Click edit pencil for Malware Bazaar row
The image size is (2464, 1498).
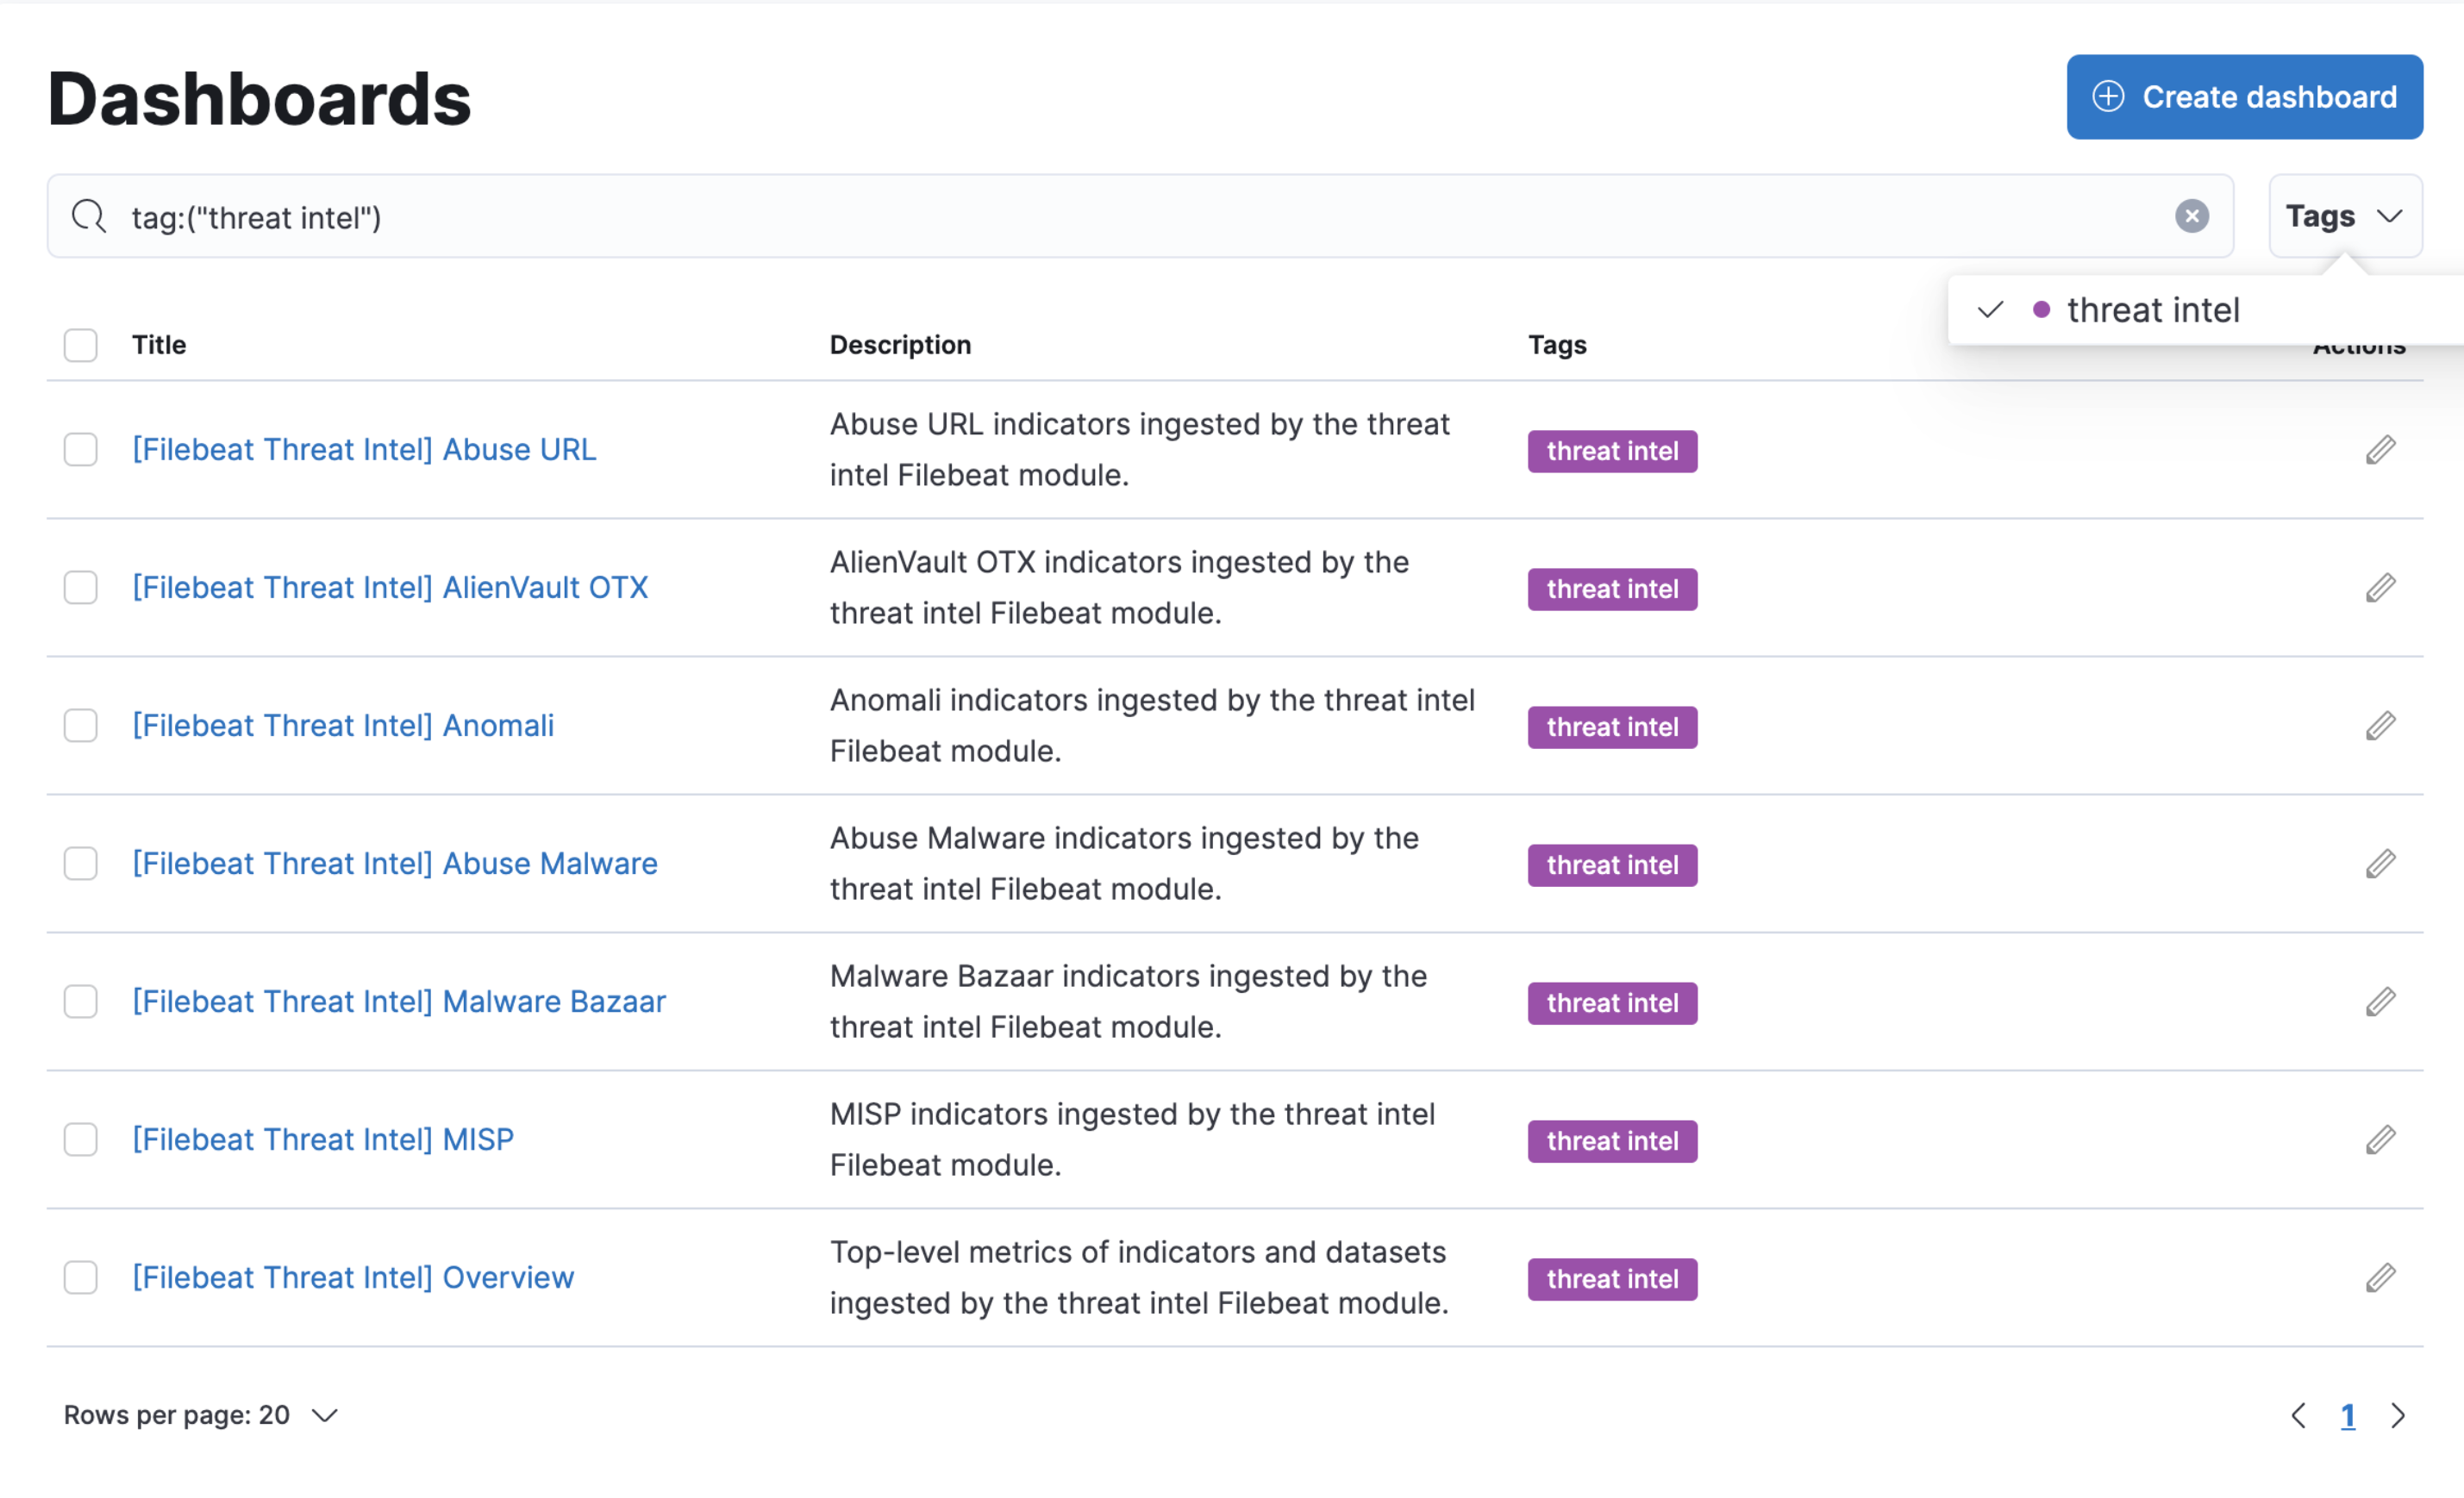(x=2380, y=1002)
